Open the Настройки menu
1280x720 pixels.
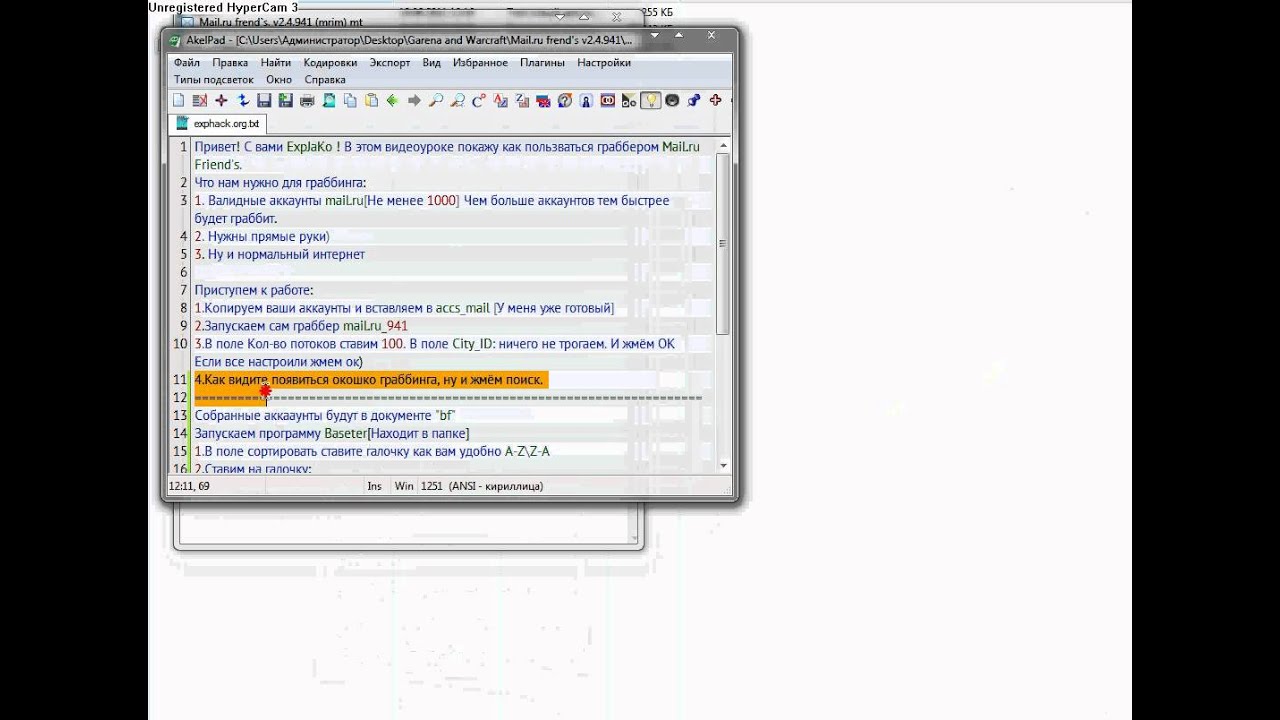point(604,62)
